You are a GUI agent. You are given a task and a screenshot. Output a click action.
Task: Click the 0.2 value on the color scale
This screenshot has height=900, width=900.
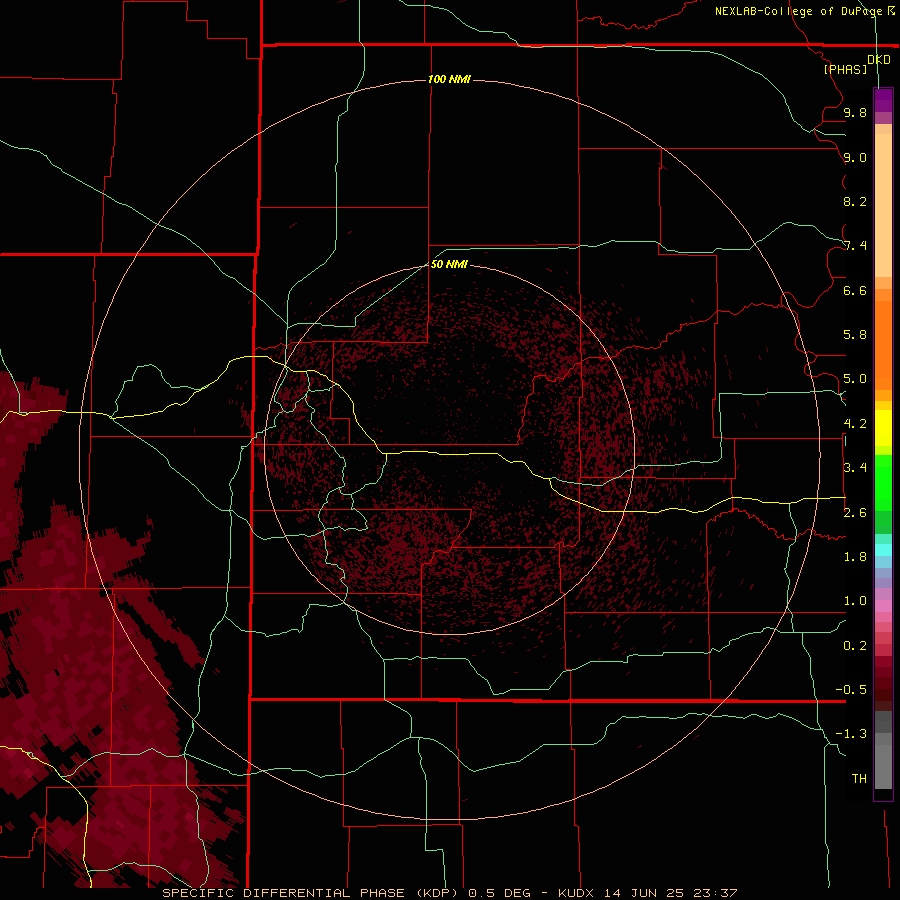855,646
